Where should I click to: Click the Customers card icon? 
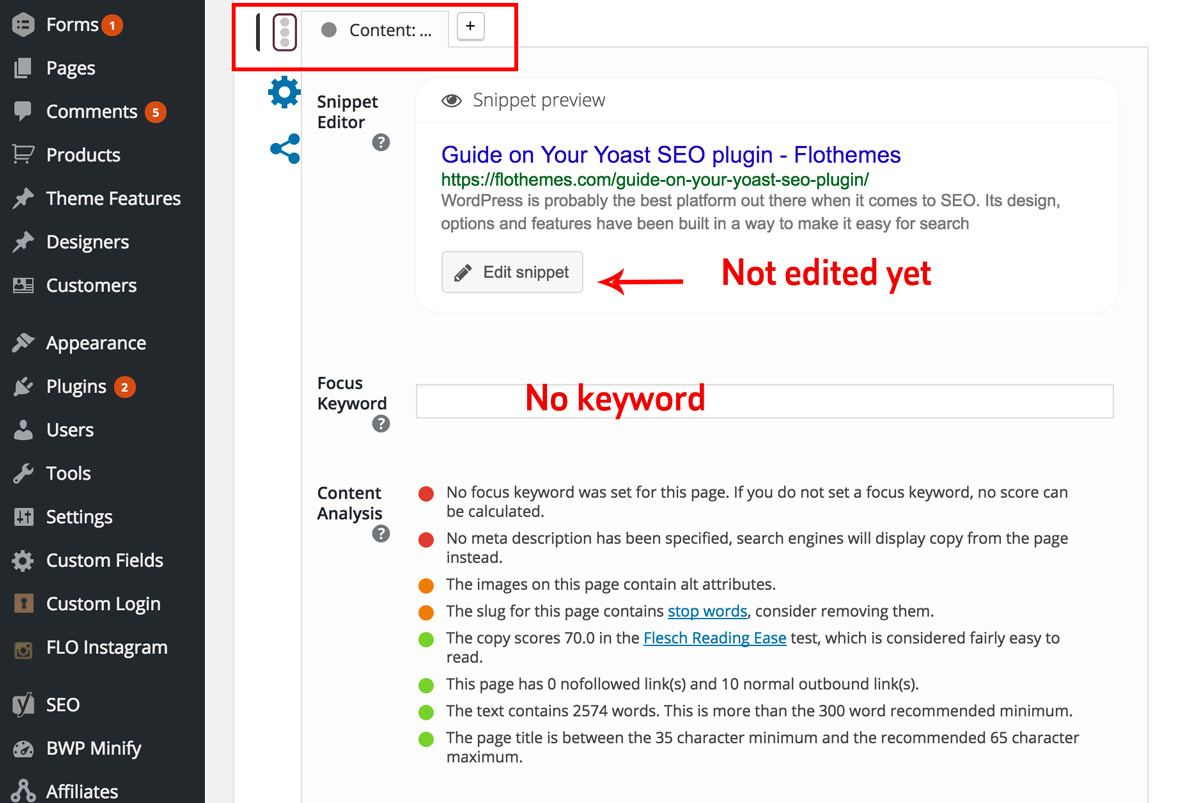pyautogui.click(x=23, y=285)
